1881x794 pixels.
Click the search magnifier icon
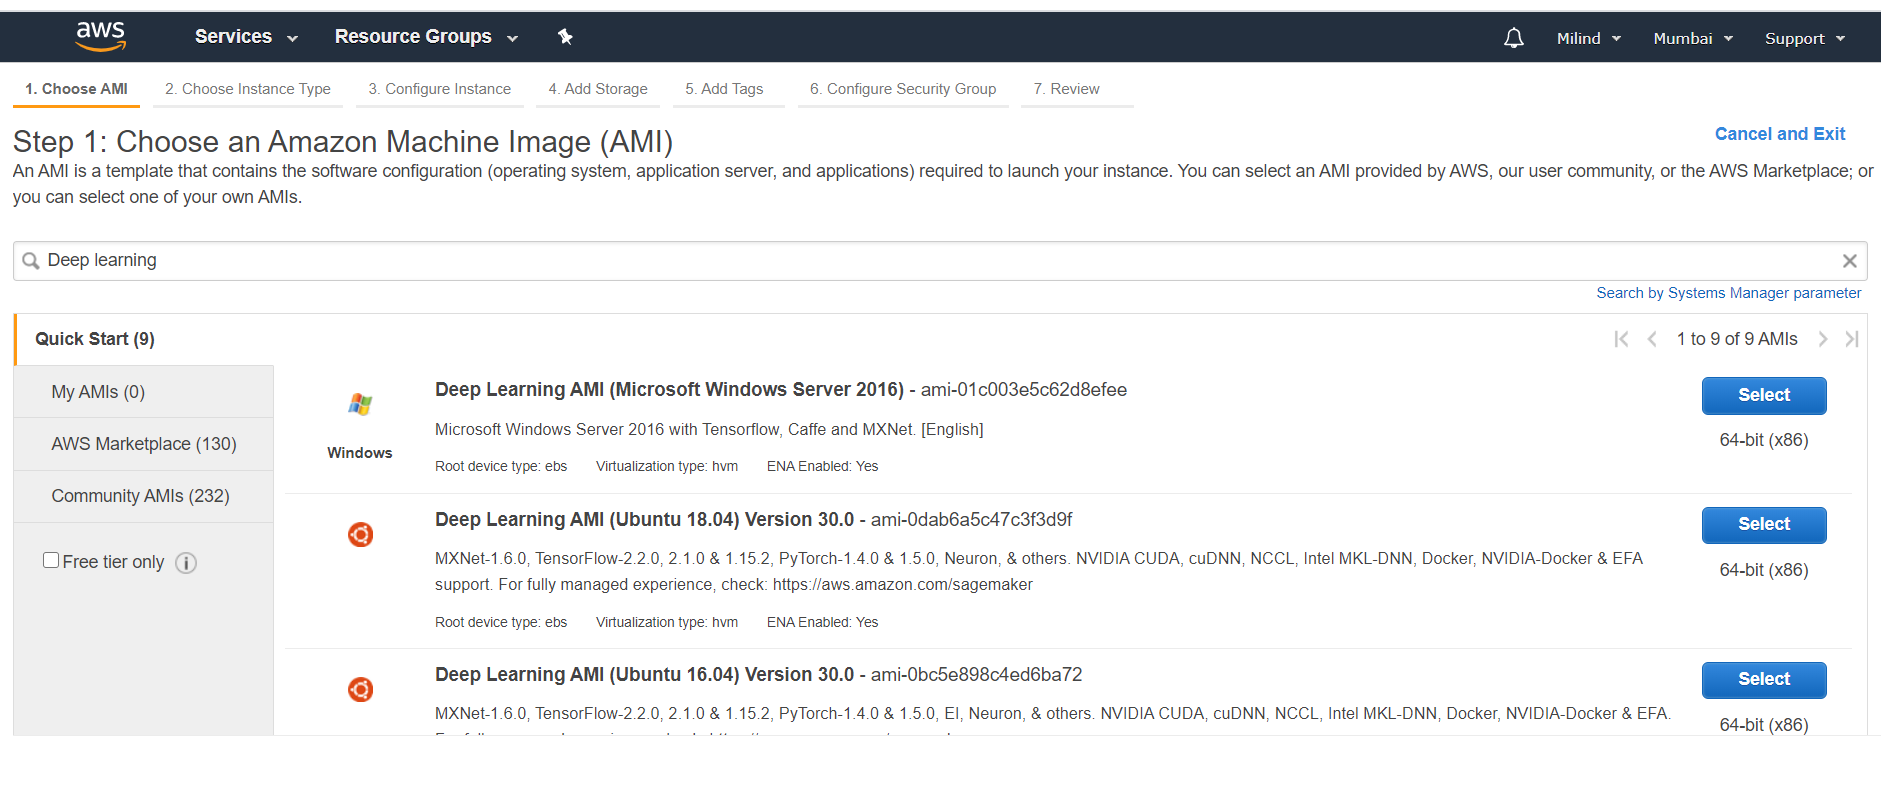[31, 261]
